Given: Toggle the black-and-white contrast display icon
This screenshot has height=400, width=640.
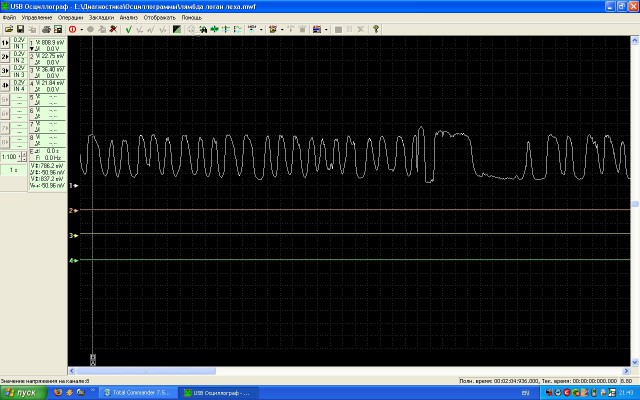Looking at the screenshot, I should coord(177,29).
